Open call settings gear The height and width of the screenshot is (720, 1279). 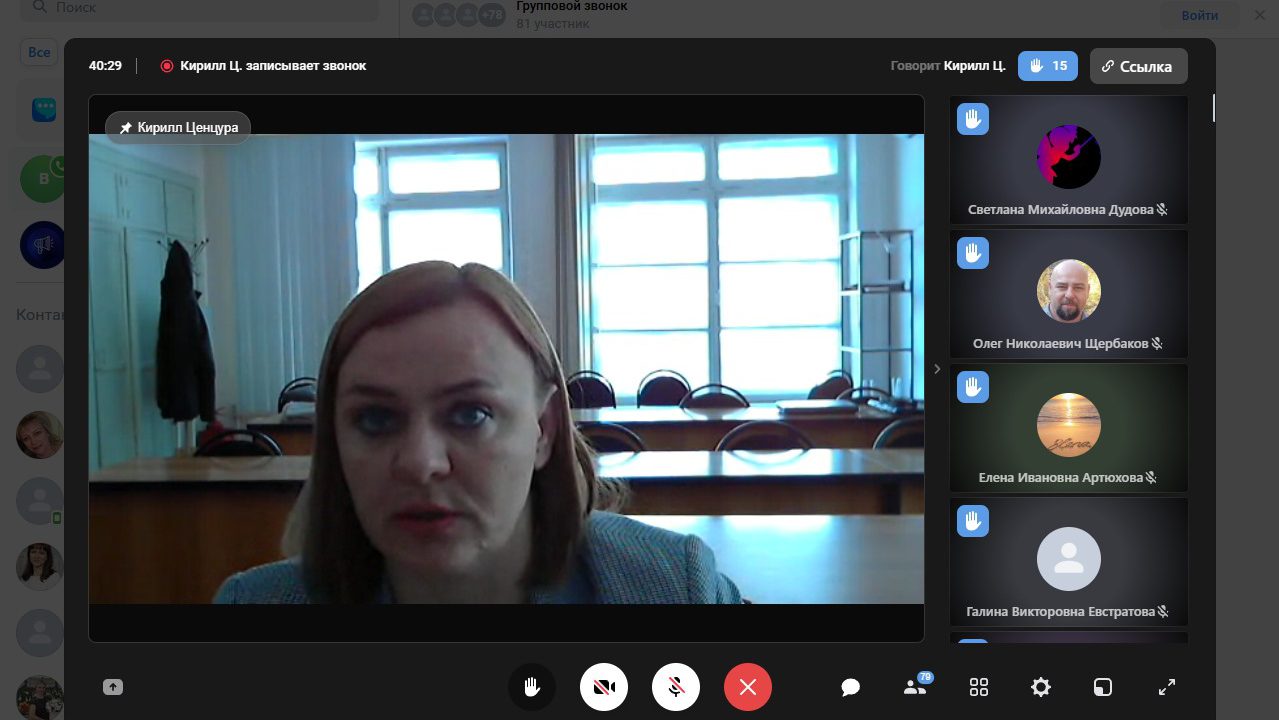tap(1041, 687)
